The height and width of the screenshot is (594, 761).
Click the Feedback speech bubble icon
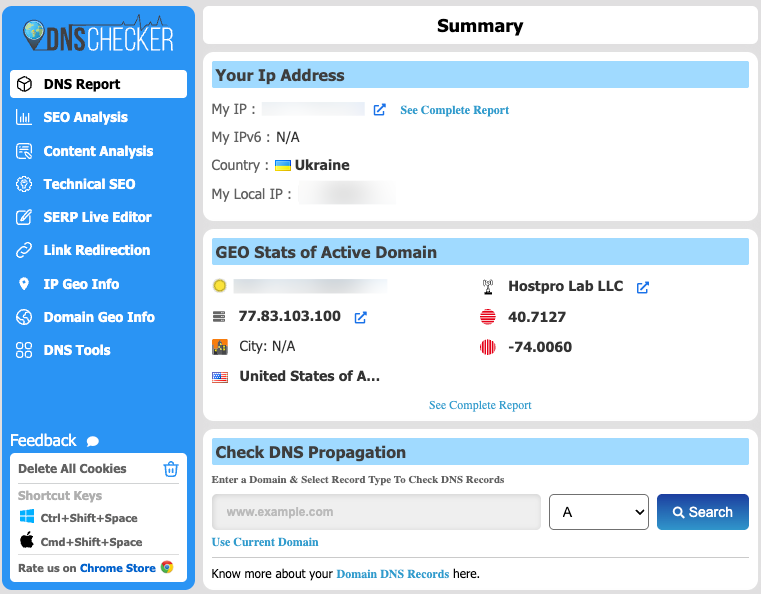93,441
